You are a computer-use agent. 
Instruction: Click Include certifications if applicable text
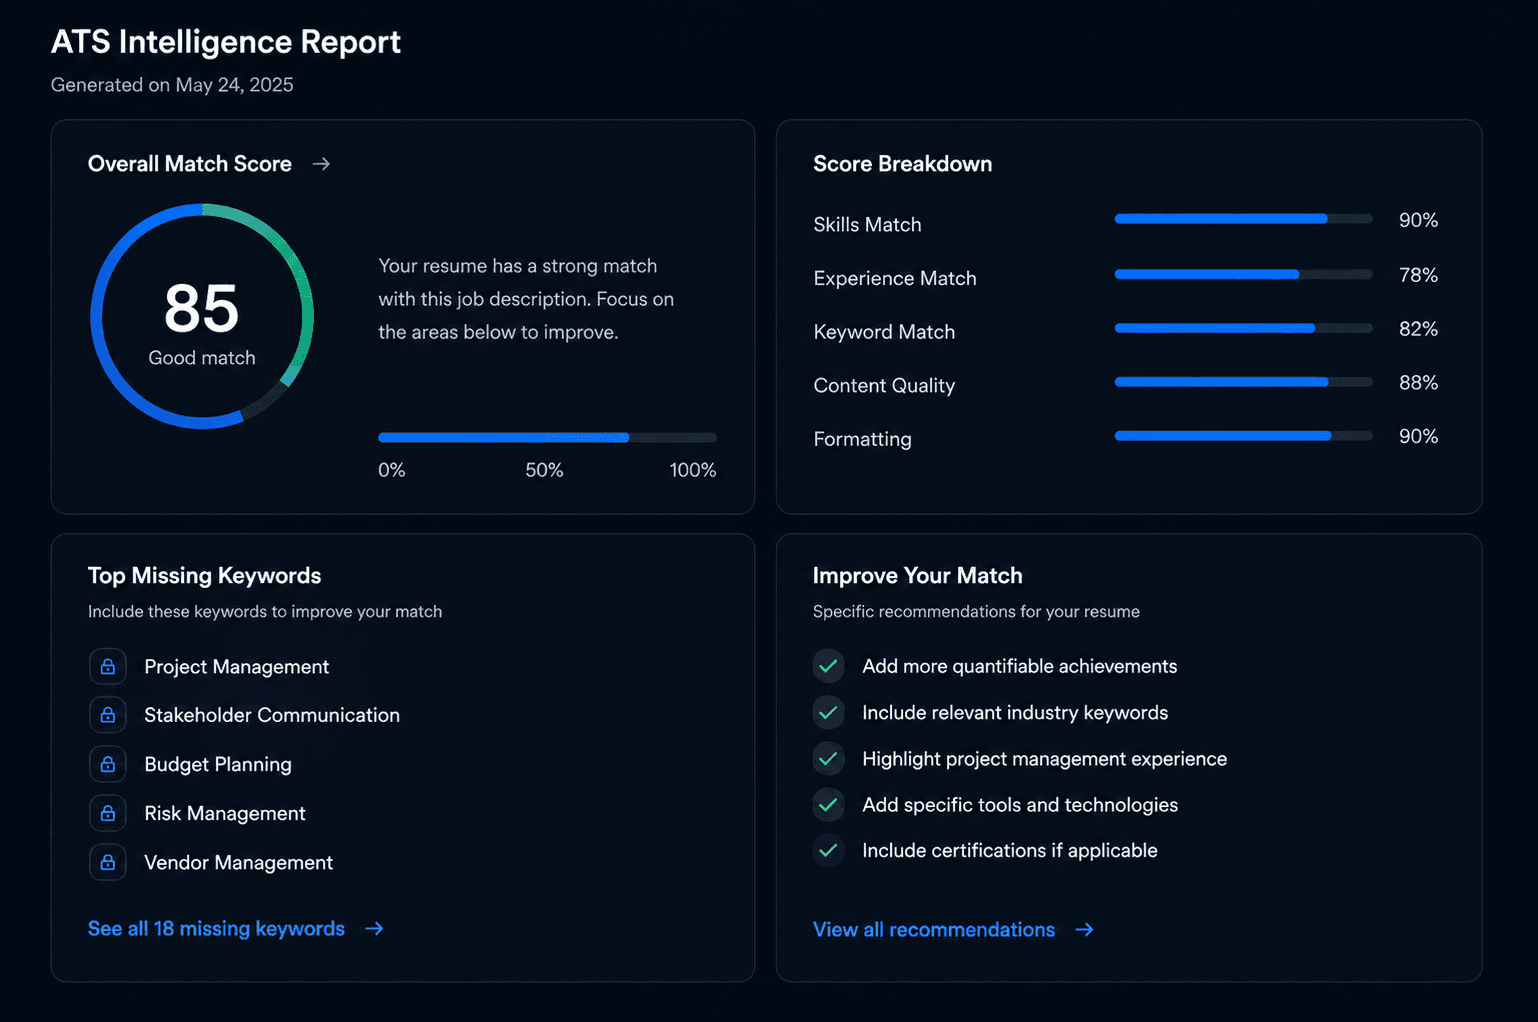click(x=1010, y=851)
